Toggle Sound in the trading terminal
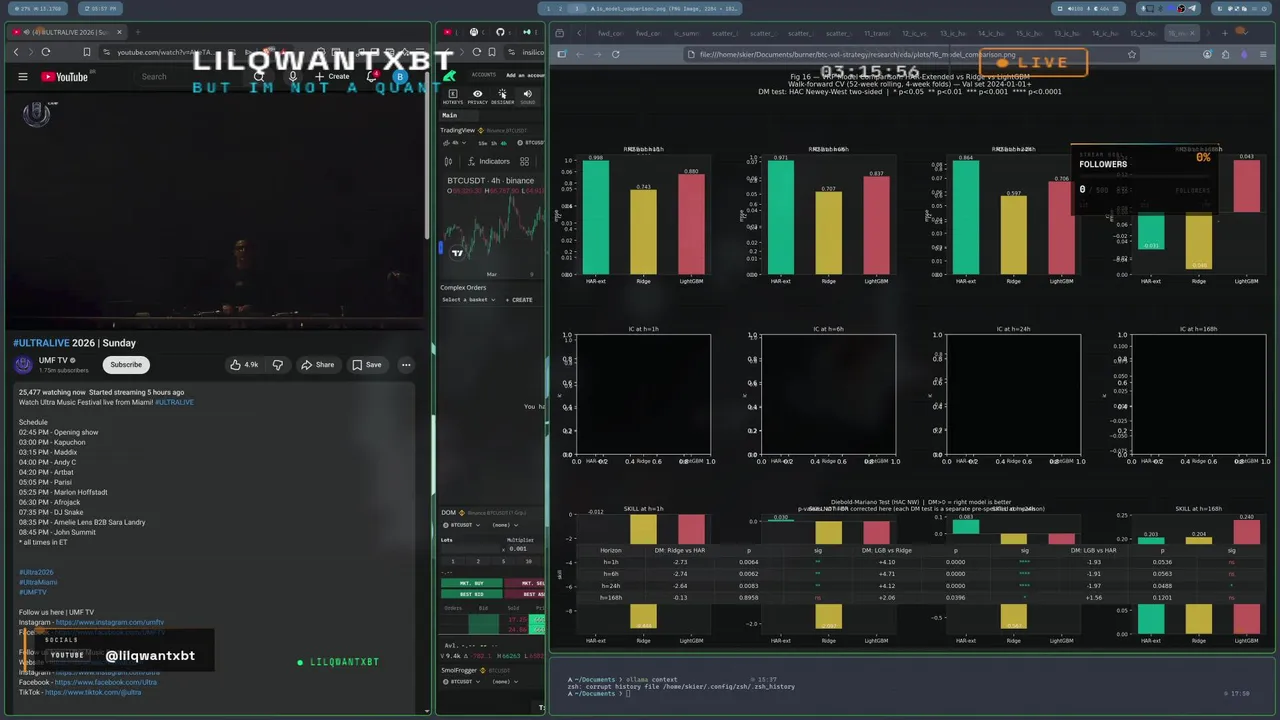This screenshot has width=1280, height=720. coord(527,97)
